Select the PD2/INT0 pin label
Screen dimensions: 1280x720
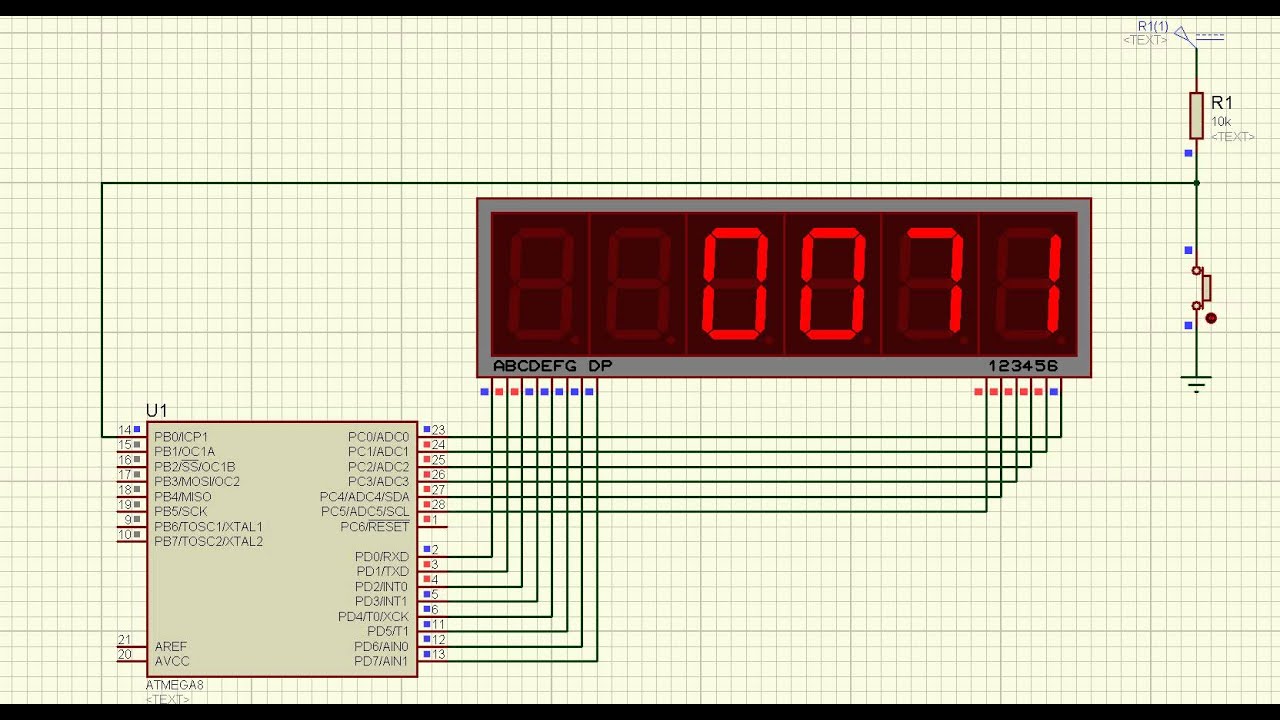tap(382, 587)
